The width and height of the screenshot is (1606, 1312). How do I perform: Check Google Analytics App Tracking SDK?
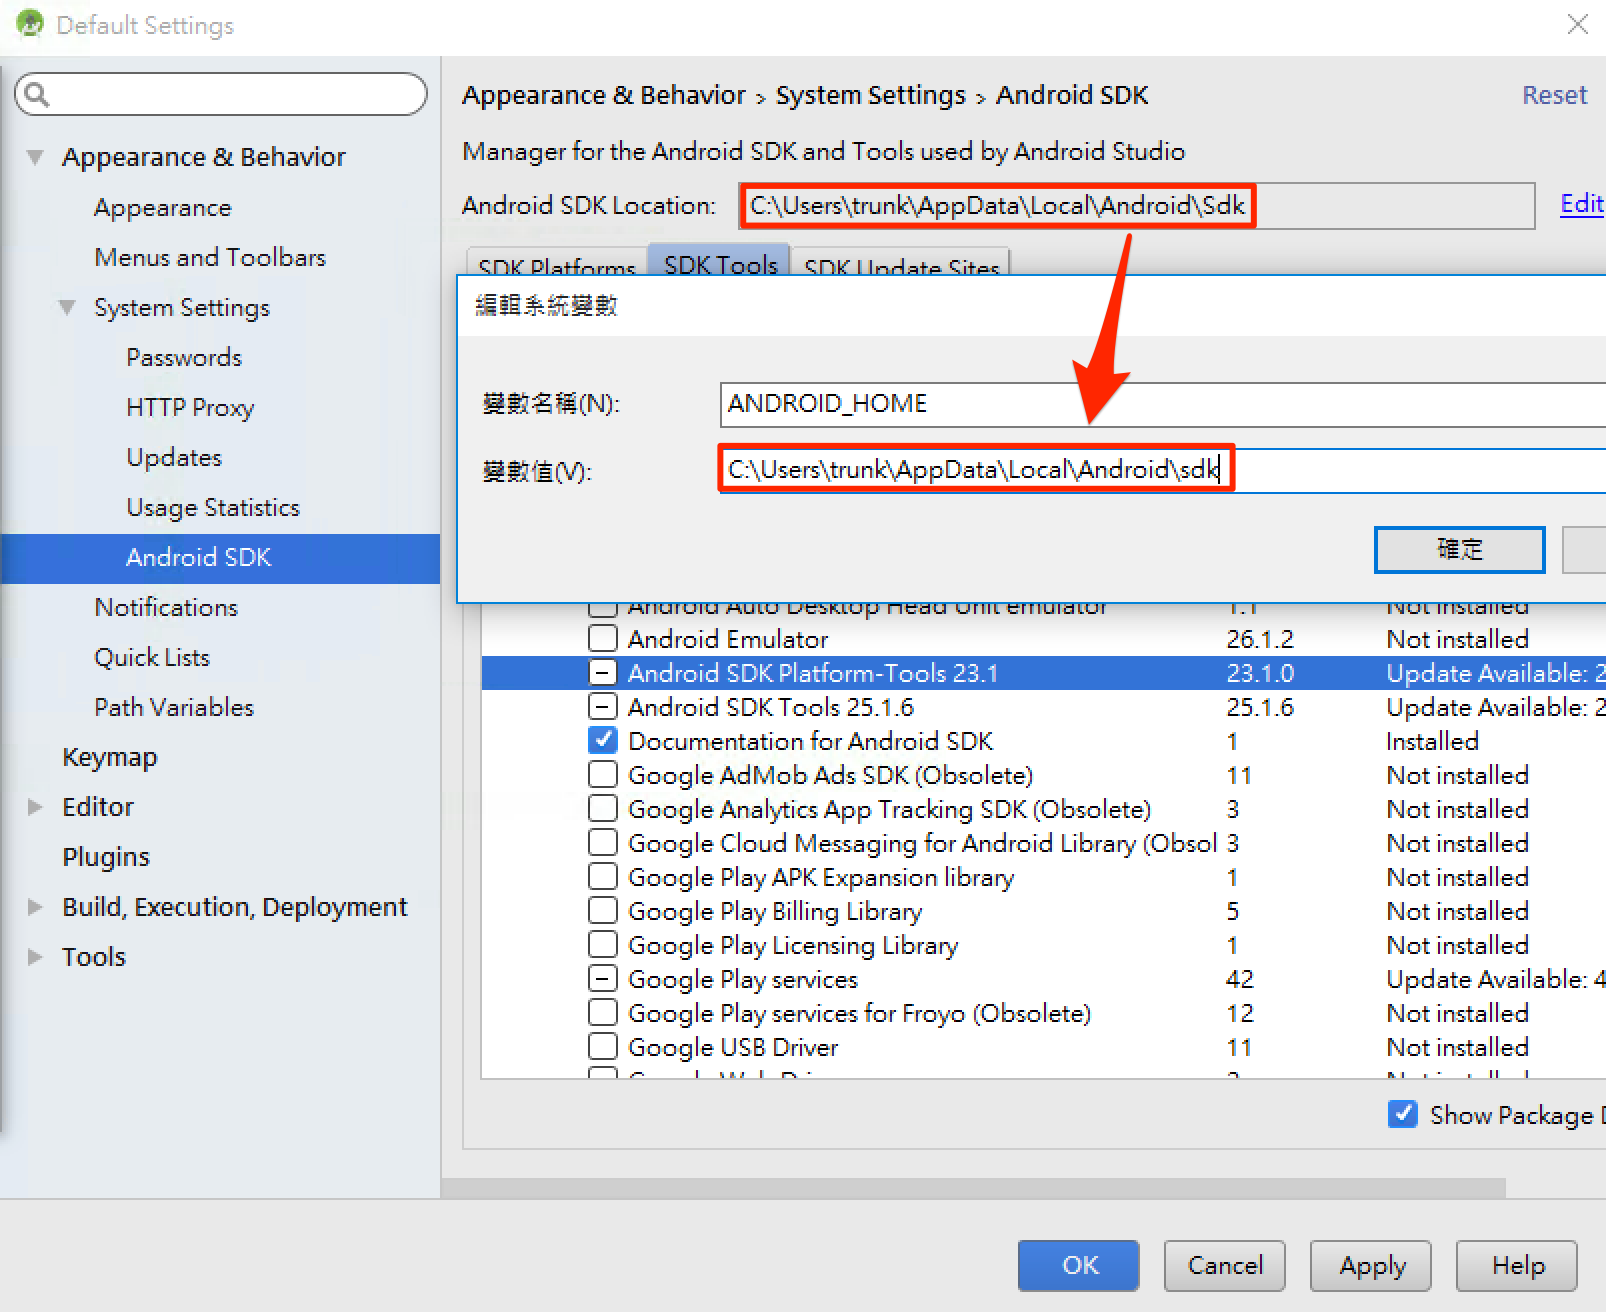pyautogui.click(x=603, y=808)
